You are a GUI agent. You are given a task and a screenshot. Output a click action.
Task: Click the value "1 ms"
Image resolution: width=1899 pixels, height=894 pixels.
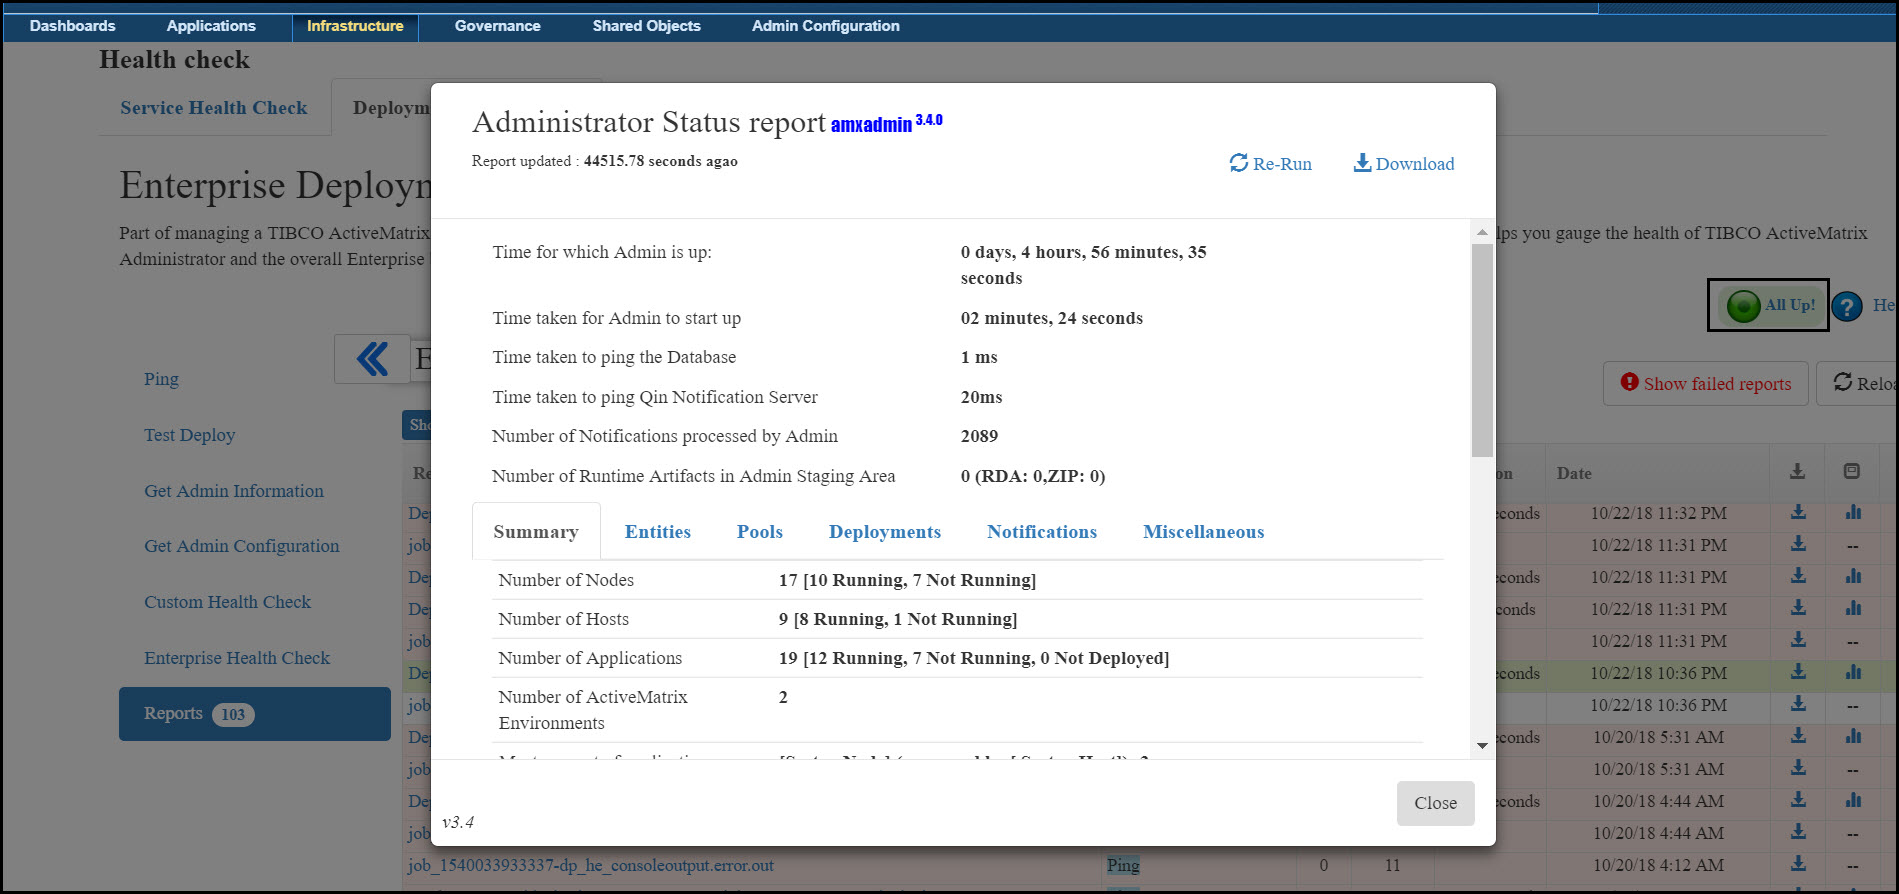tap(979, 357)
